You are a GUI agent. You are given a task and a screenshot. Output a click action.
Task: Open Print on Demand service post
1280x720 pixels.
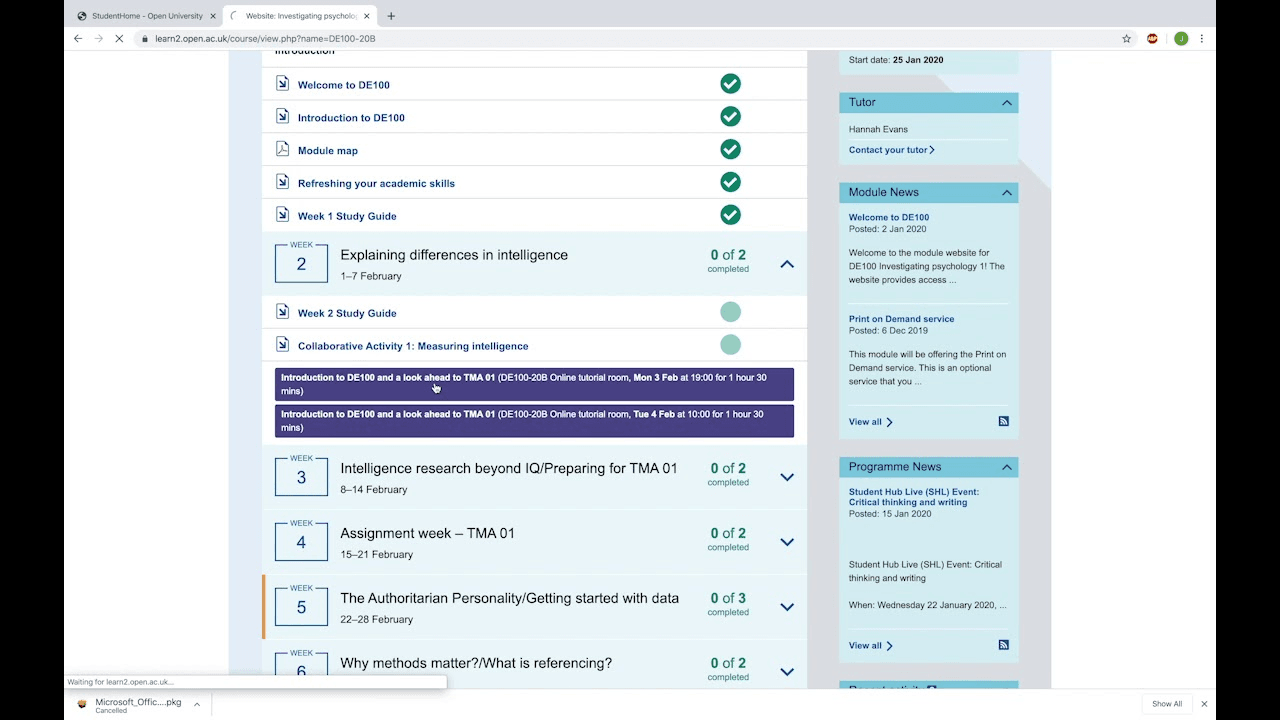[901, 319]
